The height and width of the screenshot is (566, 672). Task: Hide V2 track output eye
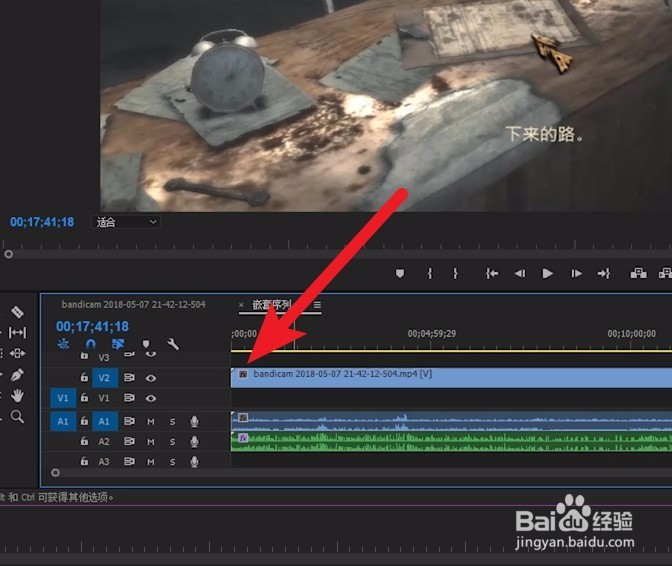tap(150, 378)
